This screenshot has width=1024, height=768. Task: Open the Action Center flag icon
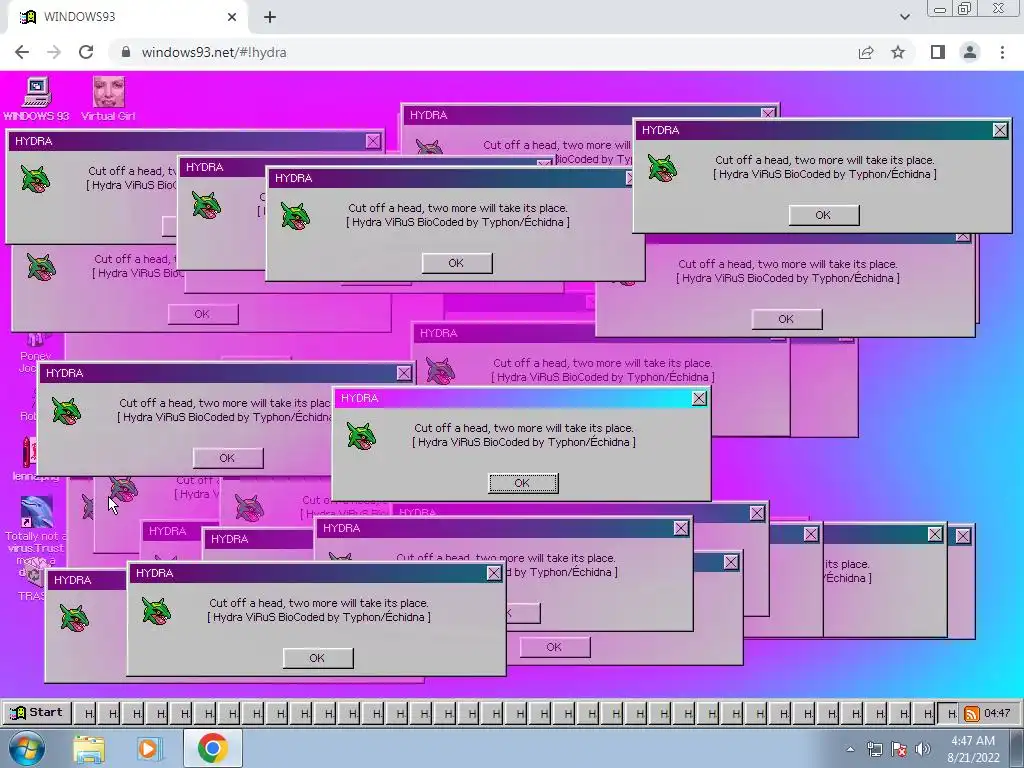[x=899, y=749]
